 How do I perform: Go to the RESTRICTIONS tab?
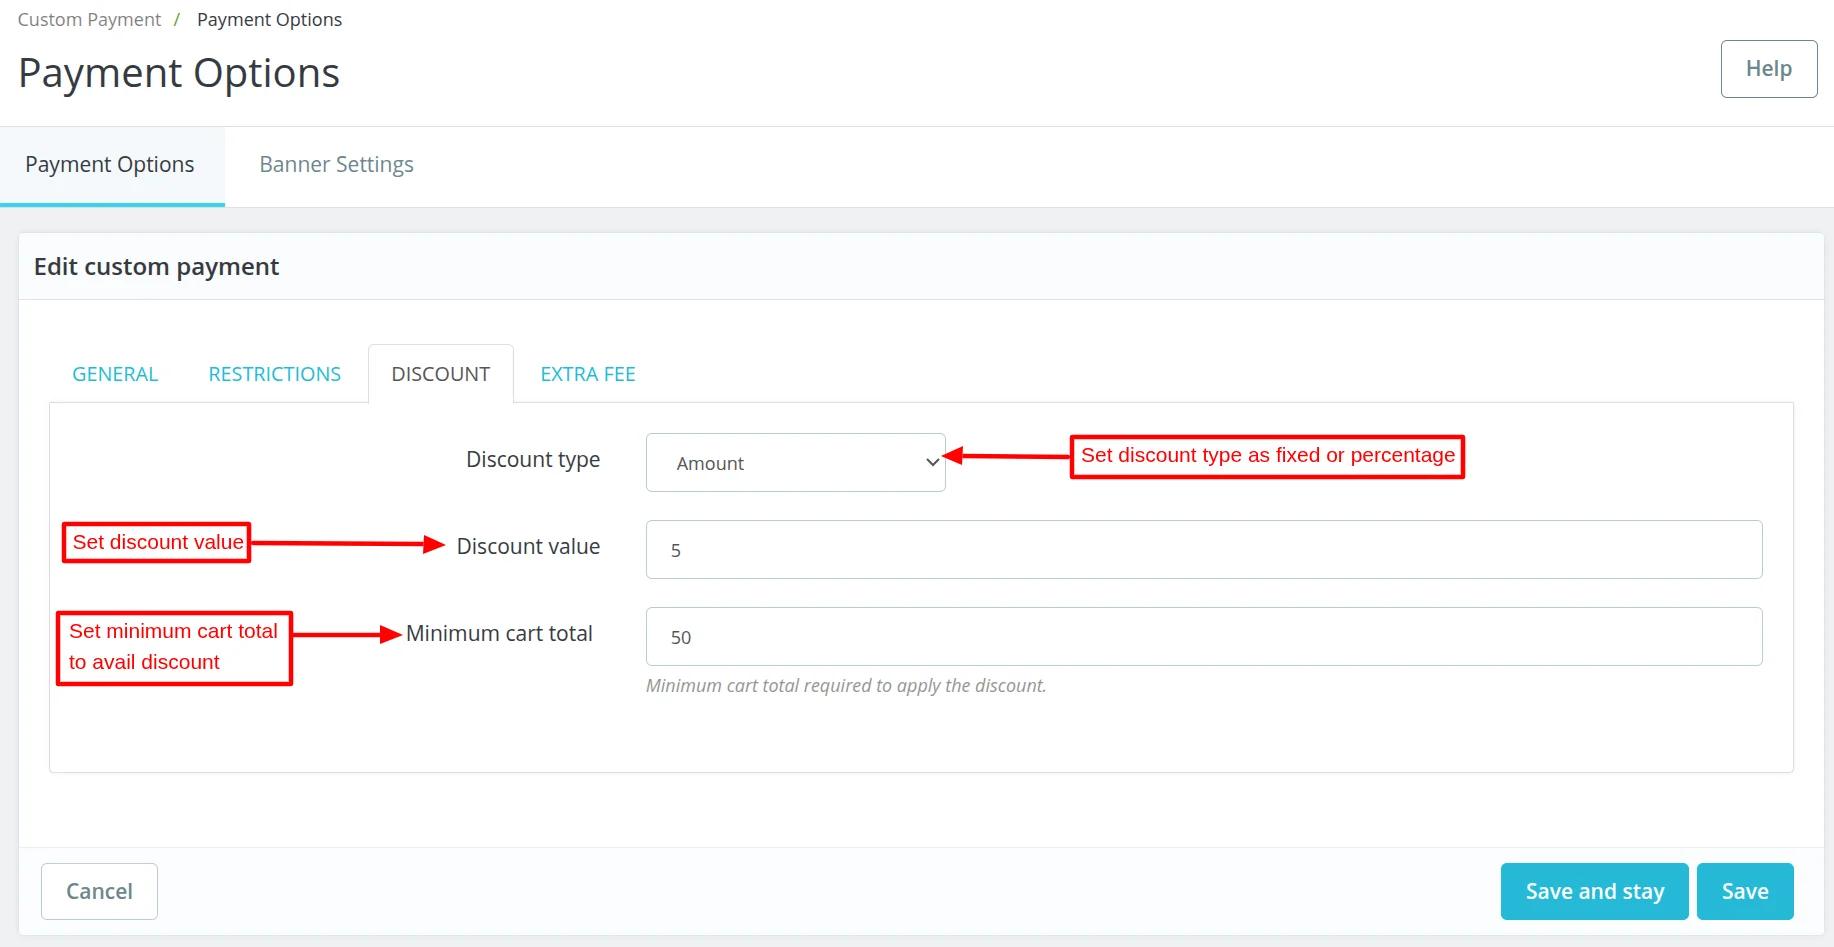(x=274, y=374)
